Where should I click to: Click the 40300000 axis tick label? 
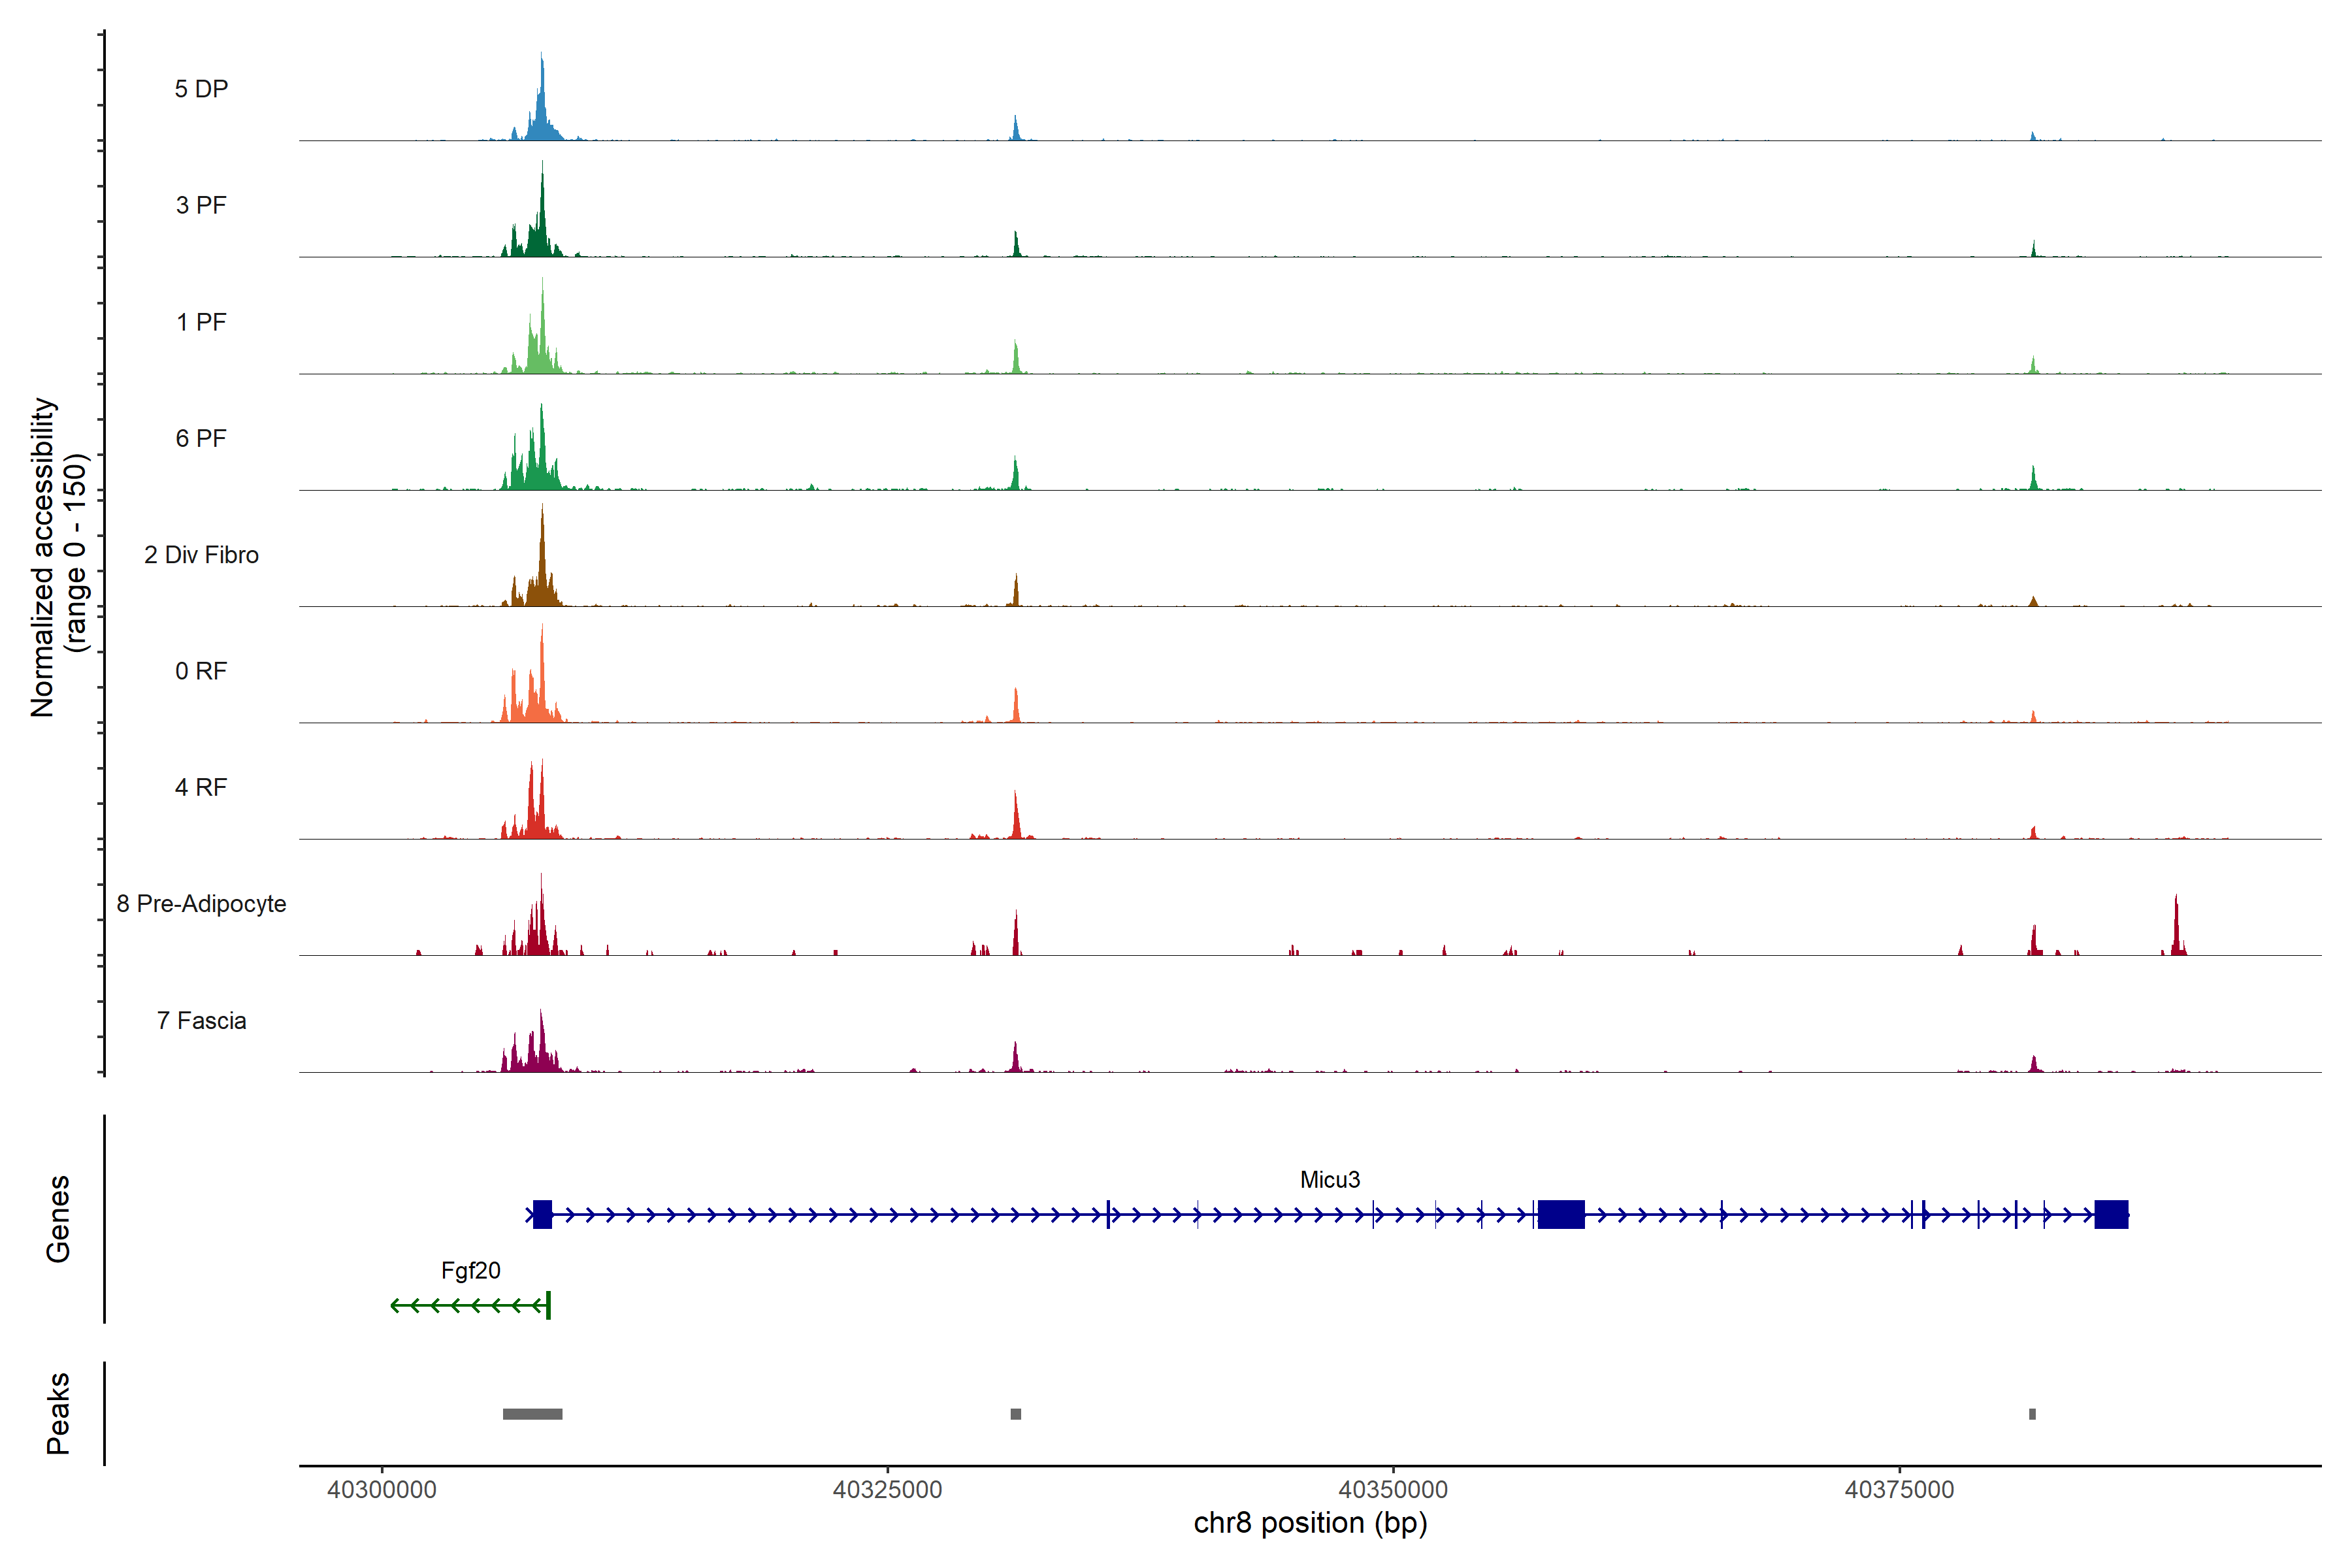pyautogui.click(x=381, y=1490)
